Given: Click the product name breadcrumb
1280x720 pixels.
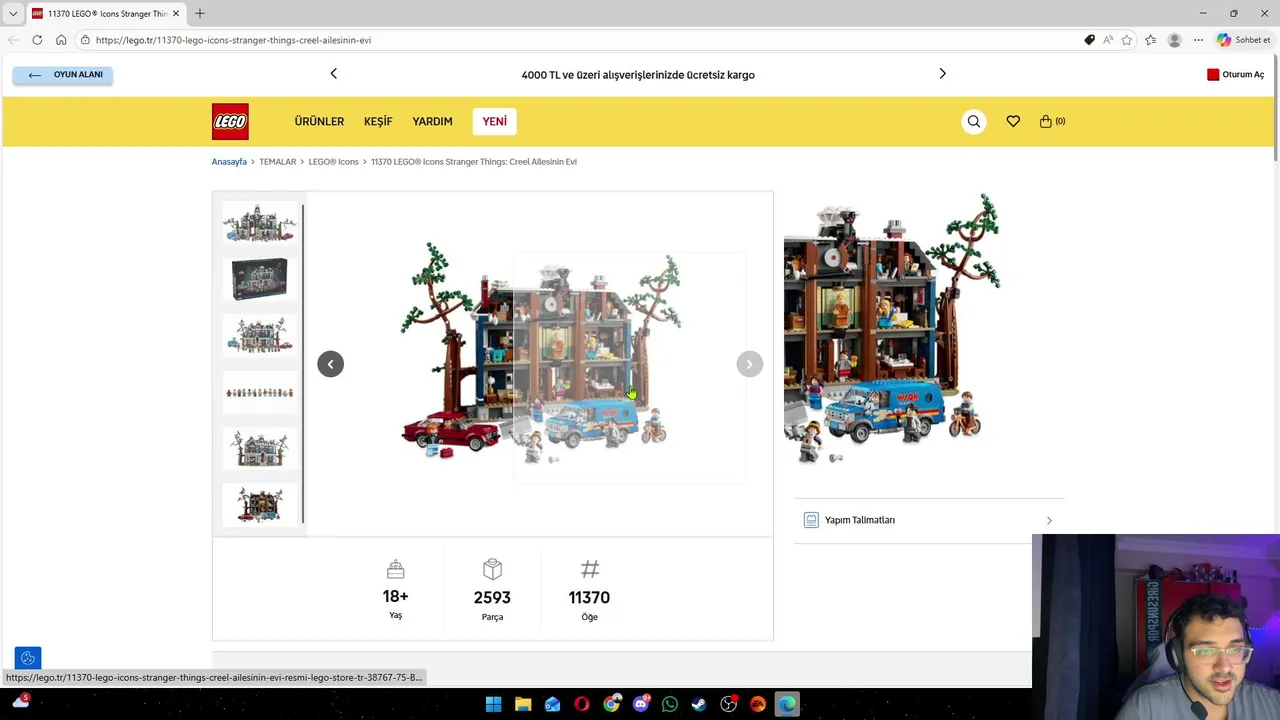Looking at the screenshot, I should tap(474, 161).
